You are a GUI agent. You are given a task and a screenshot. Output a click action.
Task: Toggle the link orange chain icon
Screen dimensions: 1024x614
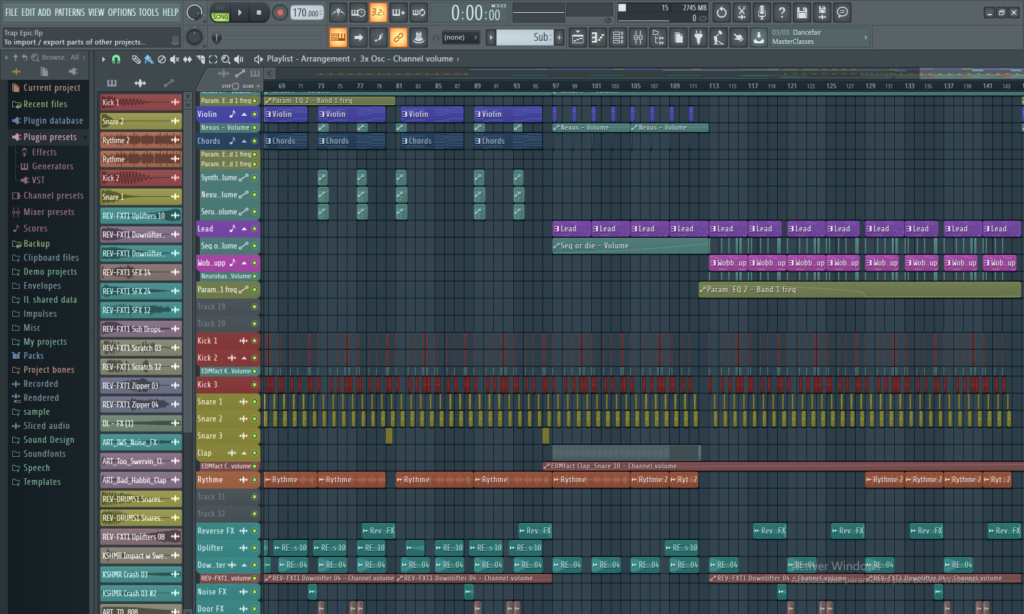tap(398, 38)
